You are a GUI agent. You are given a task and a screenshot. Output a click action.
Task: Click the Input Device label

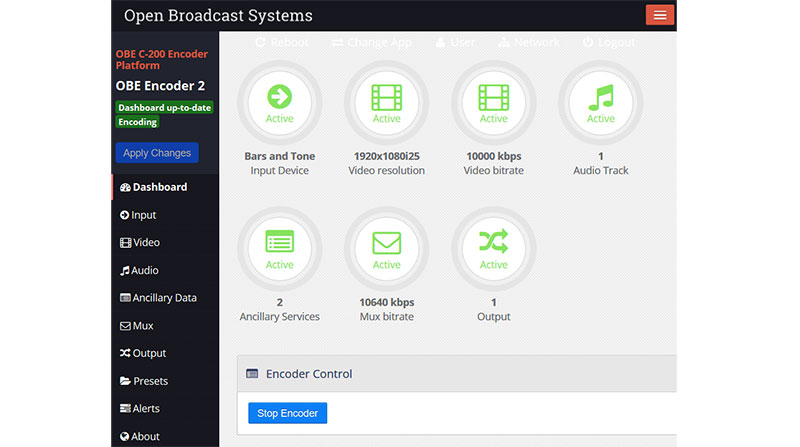[x=280, y=170]
